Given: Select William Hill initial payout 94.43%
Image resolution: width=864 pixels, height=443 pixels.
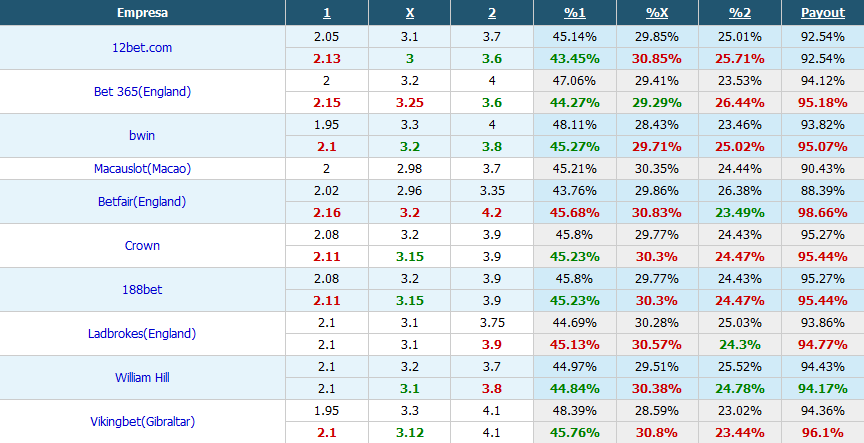Looking at the screenshot, I should tap(823, 368).
